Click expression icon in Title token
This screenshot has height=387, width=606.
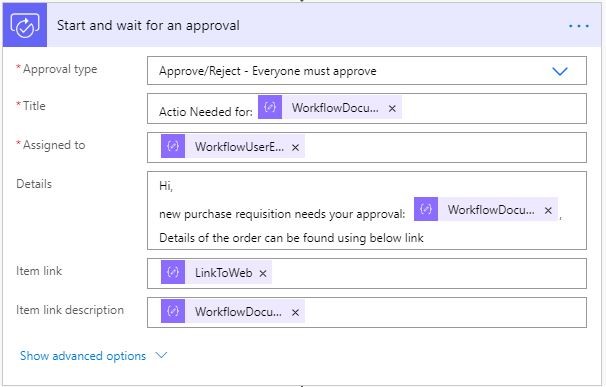[x=270, y=107]
